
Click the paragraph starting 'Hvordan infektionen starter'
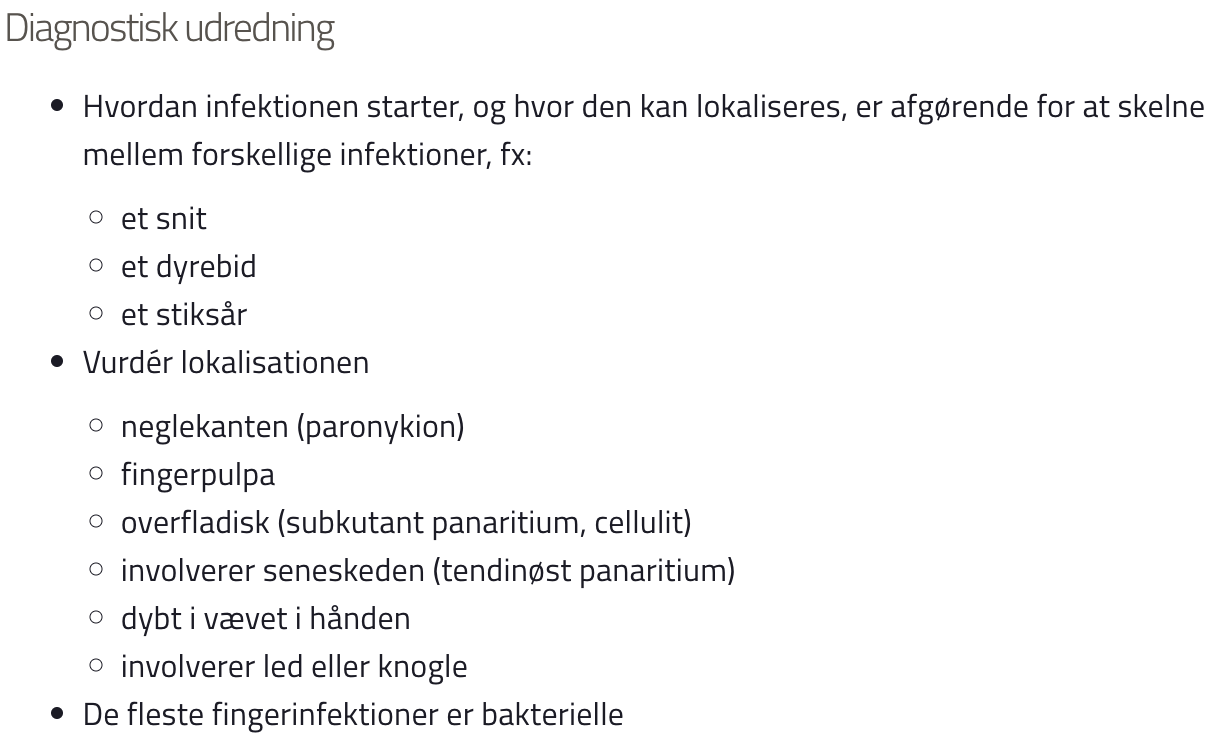point(643,131)
